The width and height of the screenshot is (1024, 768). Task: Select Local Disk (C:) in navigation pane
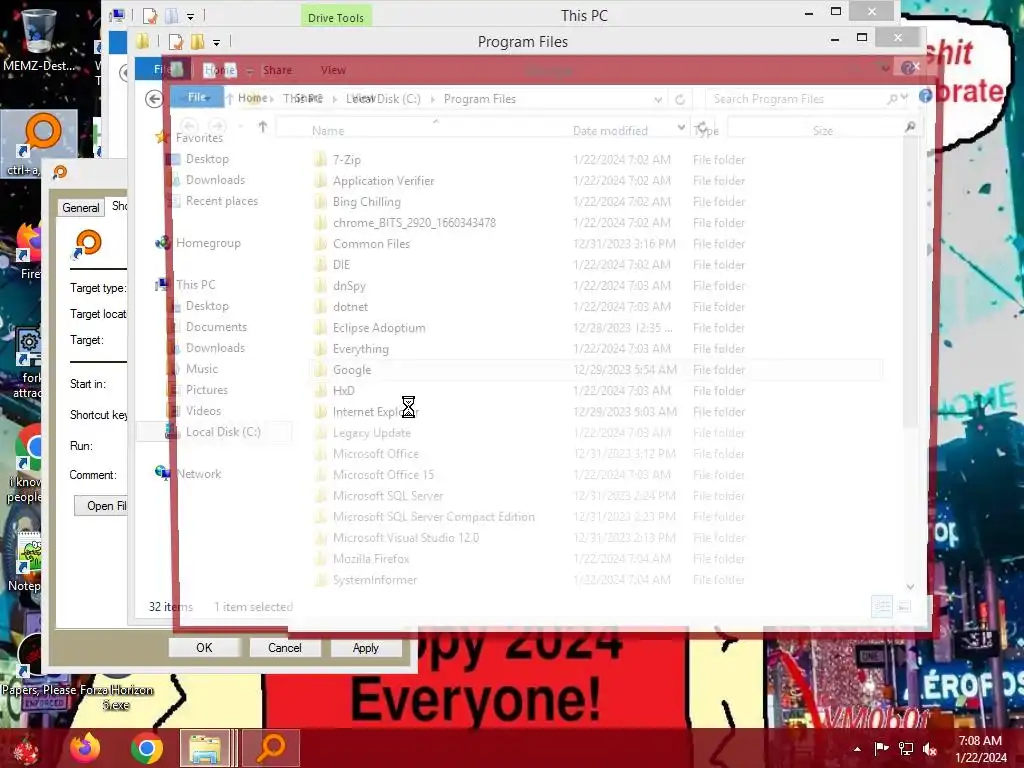coord(223,432)
